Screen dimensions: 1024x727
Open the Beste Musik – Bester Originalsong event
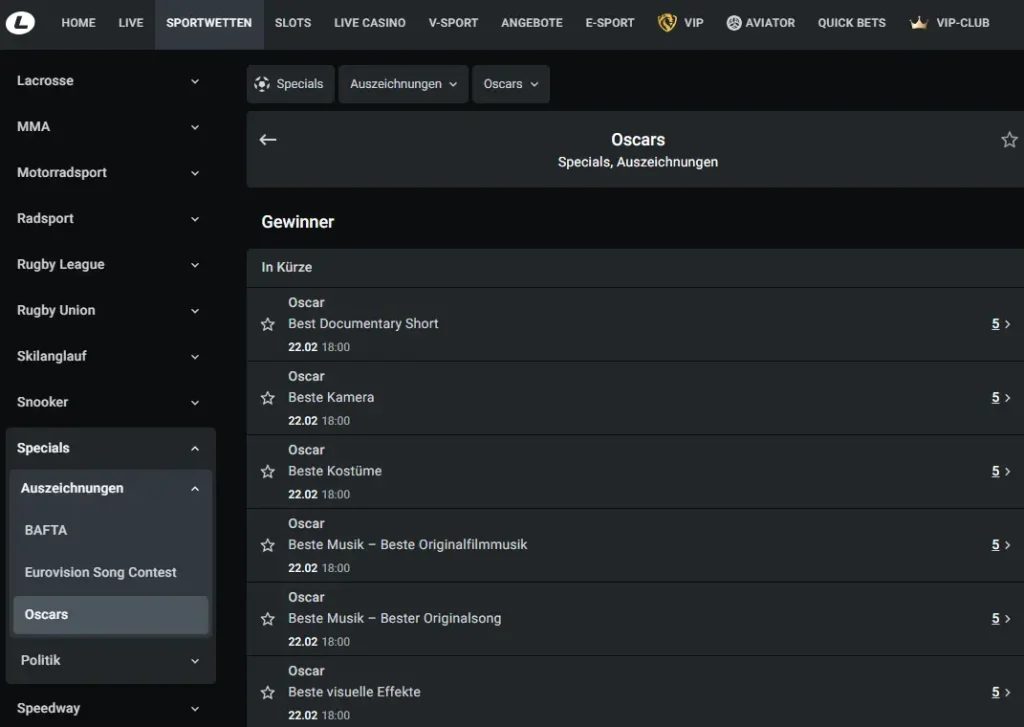point(395,618)
